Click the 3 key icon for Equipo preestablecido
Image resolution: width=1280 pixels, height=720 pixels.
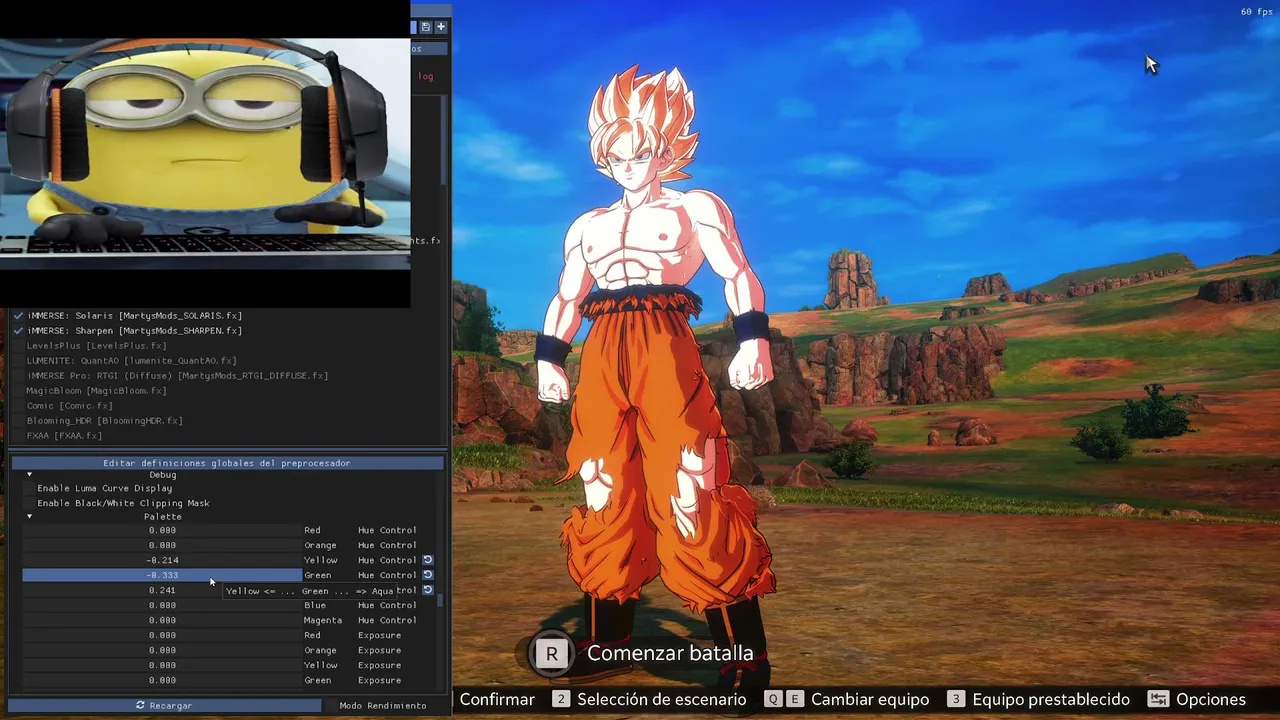956,699
